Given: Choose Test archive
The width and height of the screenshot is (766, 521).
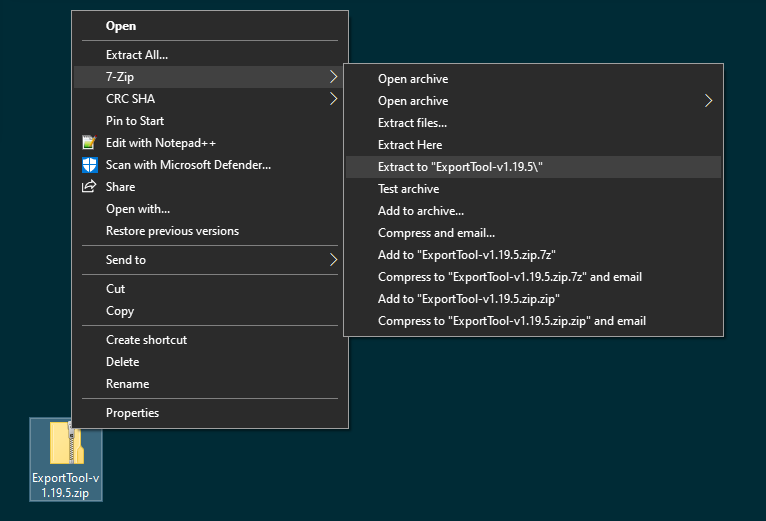Looking at the screenshot, I should click(408, 189).
